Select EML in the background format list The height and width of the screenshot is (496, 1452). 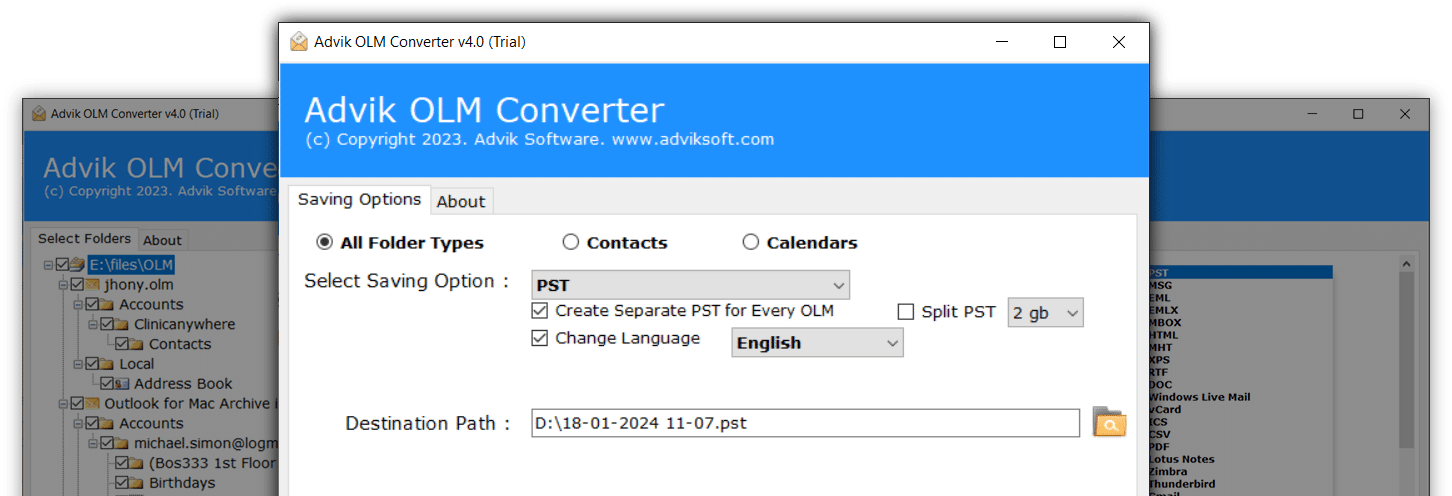pos(1160,297)
